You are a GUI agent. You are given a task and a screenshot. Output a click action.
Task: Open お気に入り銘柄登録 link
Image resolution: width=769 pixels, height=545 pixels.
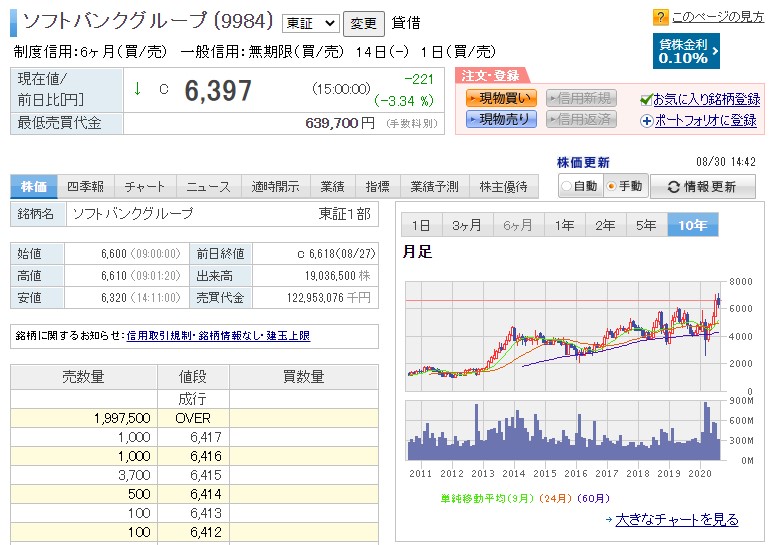click(x=707, y=99)
